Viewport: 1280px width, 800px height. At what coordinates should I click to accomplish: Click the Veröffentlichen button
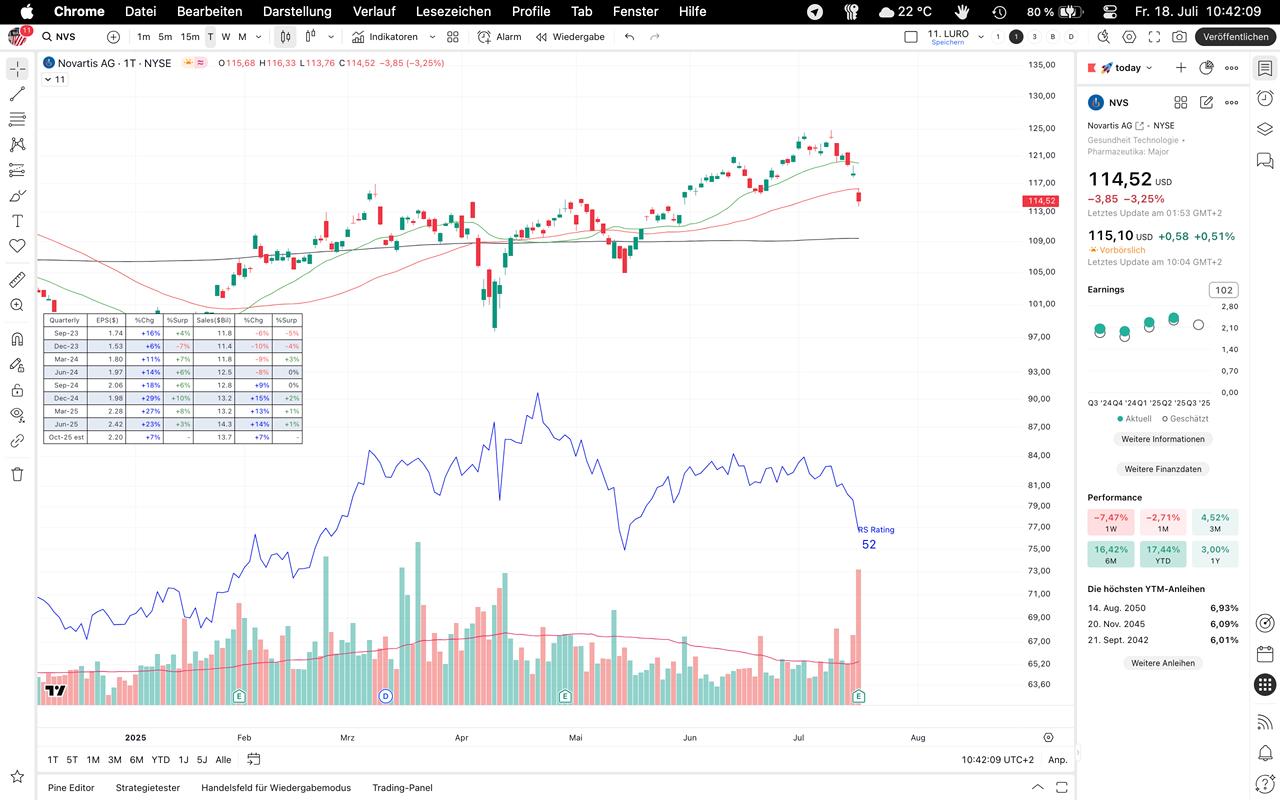click(1235, 37)
